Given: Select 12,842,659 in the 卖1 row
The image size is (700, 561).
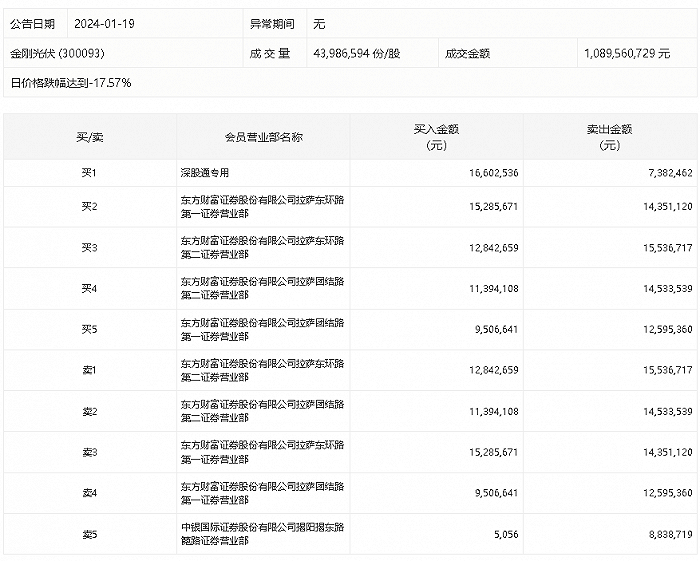Looking at the screenshot, I should pyautogui.click(x=494, y=370).
